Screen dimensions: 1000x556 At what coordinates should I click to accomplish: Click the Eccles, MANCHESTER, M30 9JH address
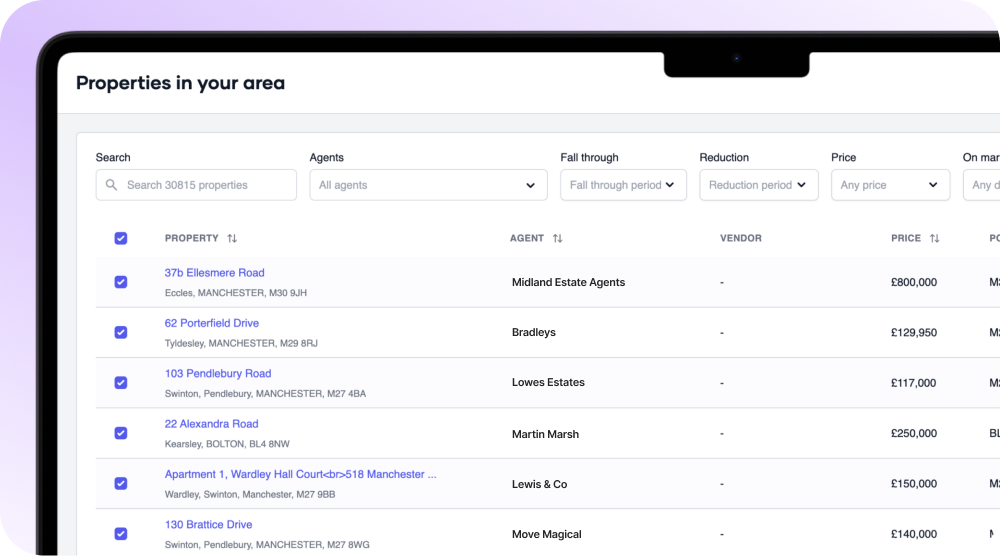(236, 293)
